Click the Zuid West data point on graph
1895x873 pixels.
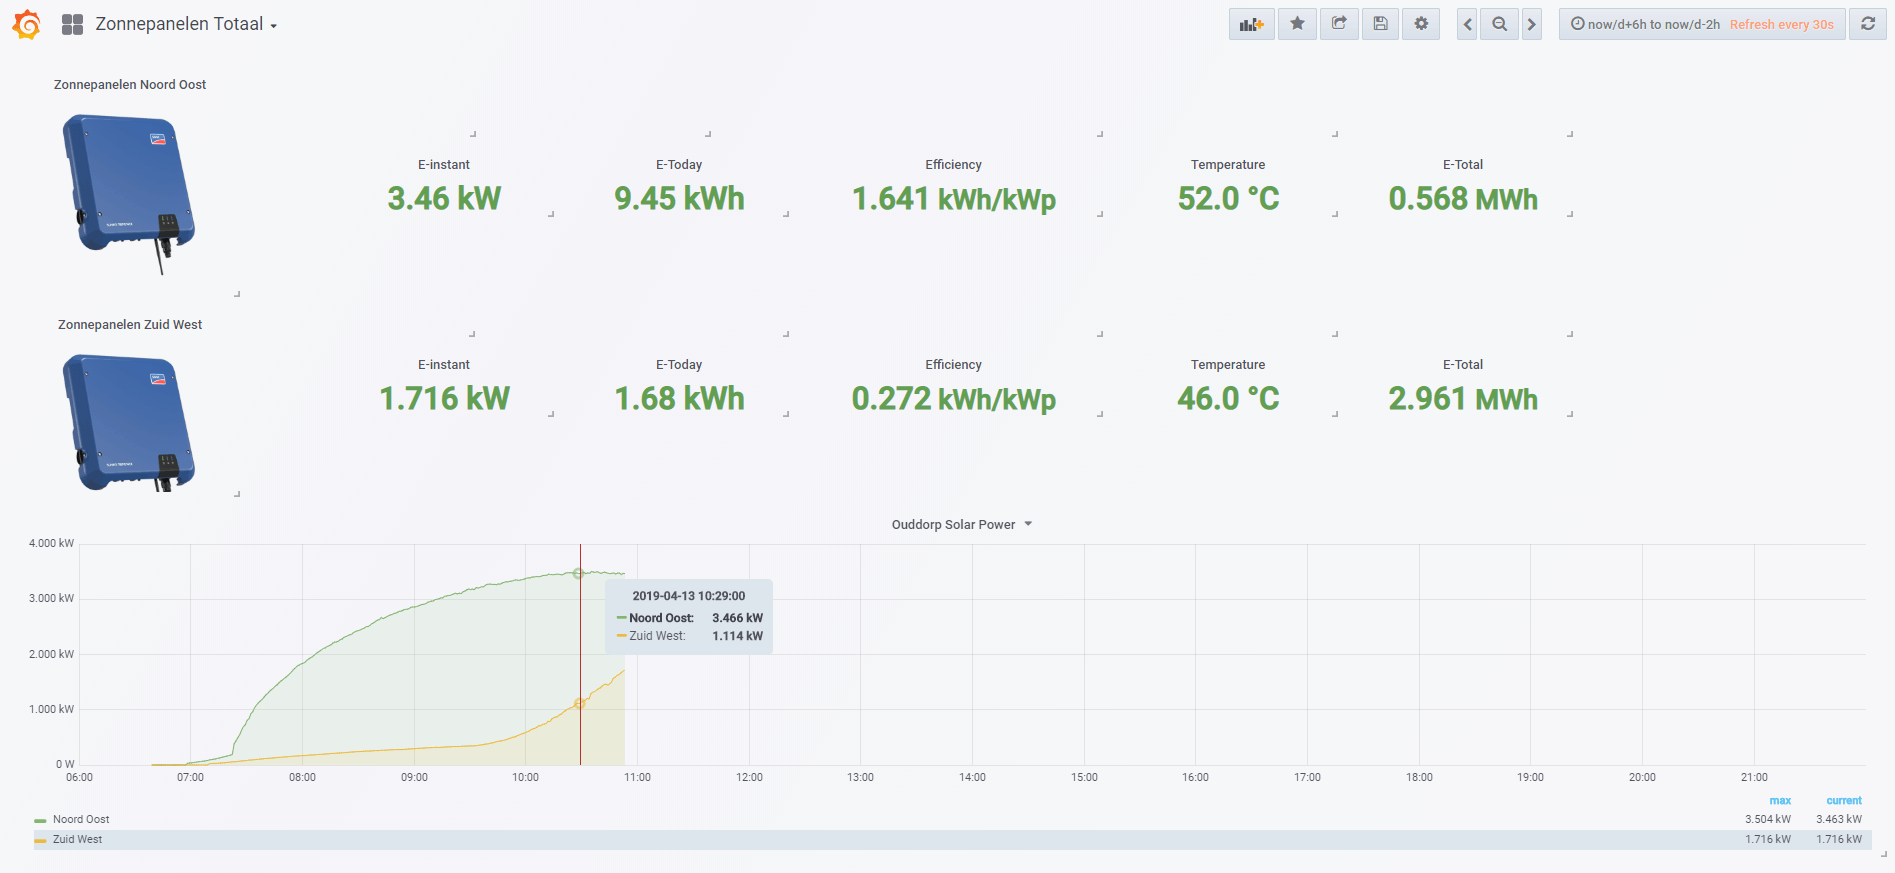579,704
